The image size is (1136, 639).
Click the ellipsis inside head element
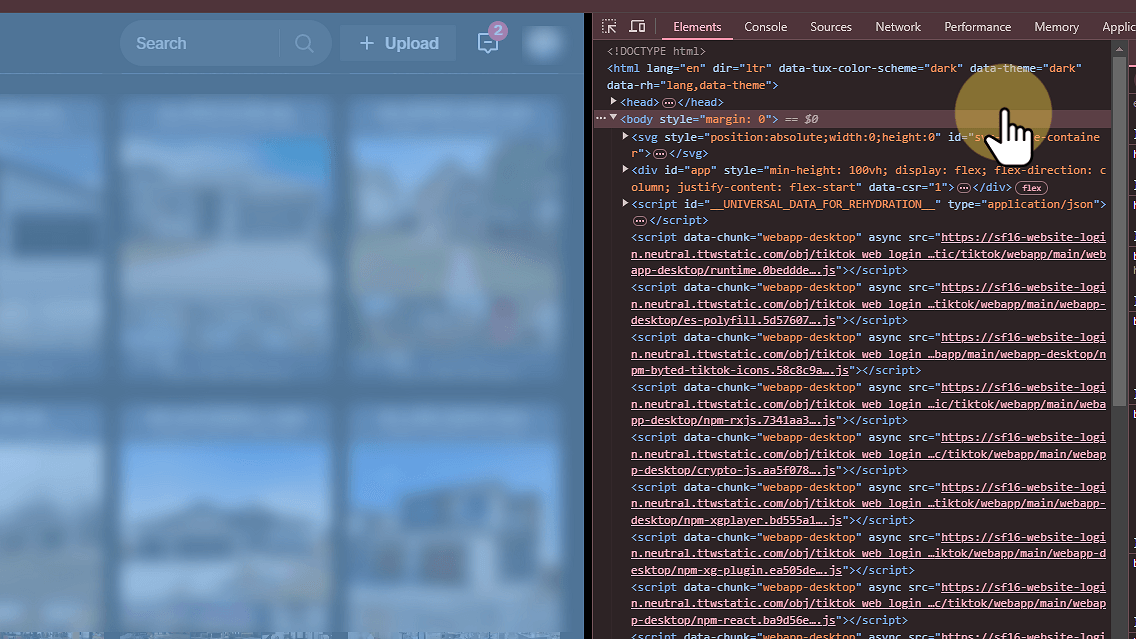pos(669,103)
